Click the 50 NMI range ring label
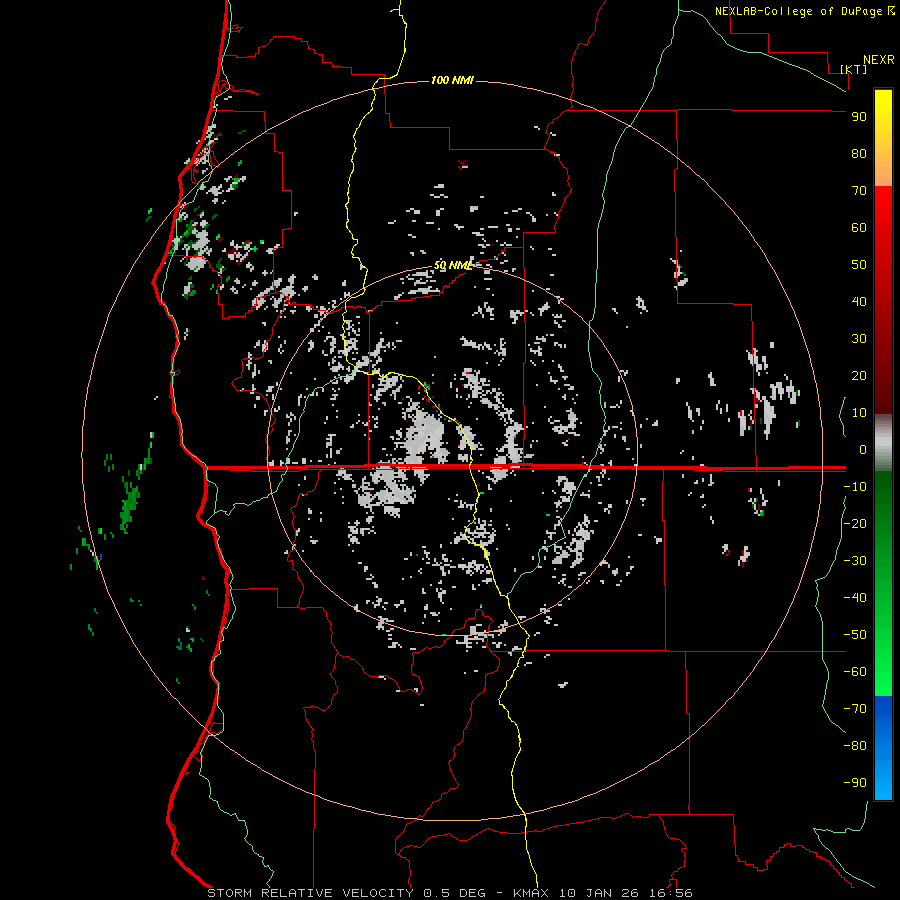Screen dimensions: 900x900 452,265
